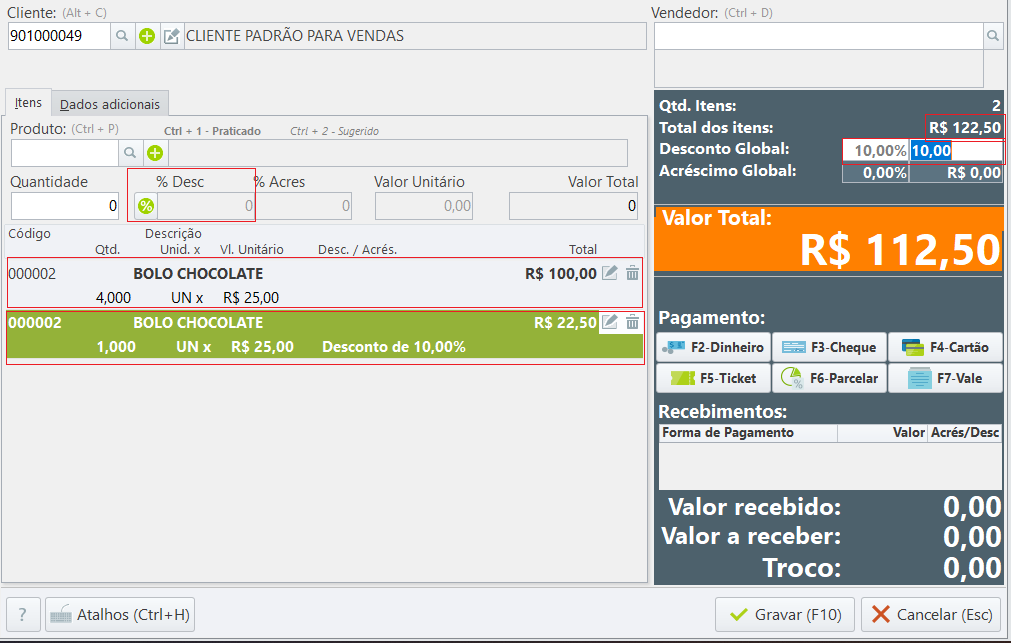The width and height of the screenshot is (1011, 643).
Task: Click the question mark help button
Action: click(x=23, y=615)
